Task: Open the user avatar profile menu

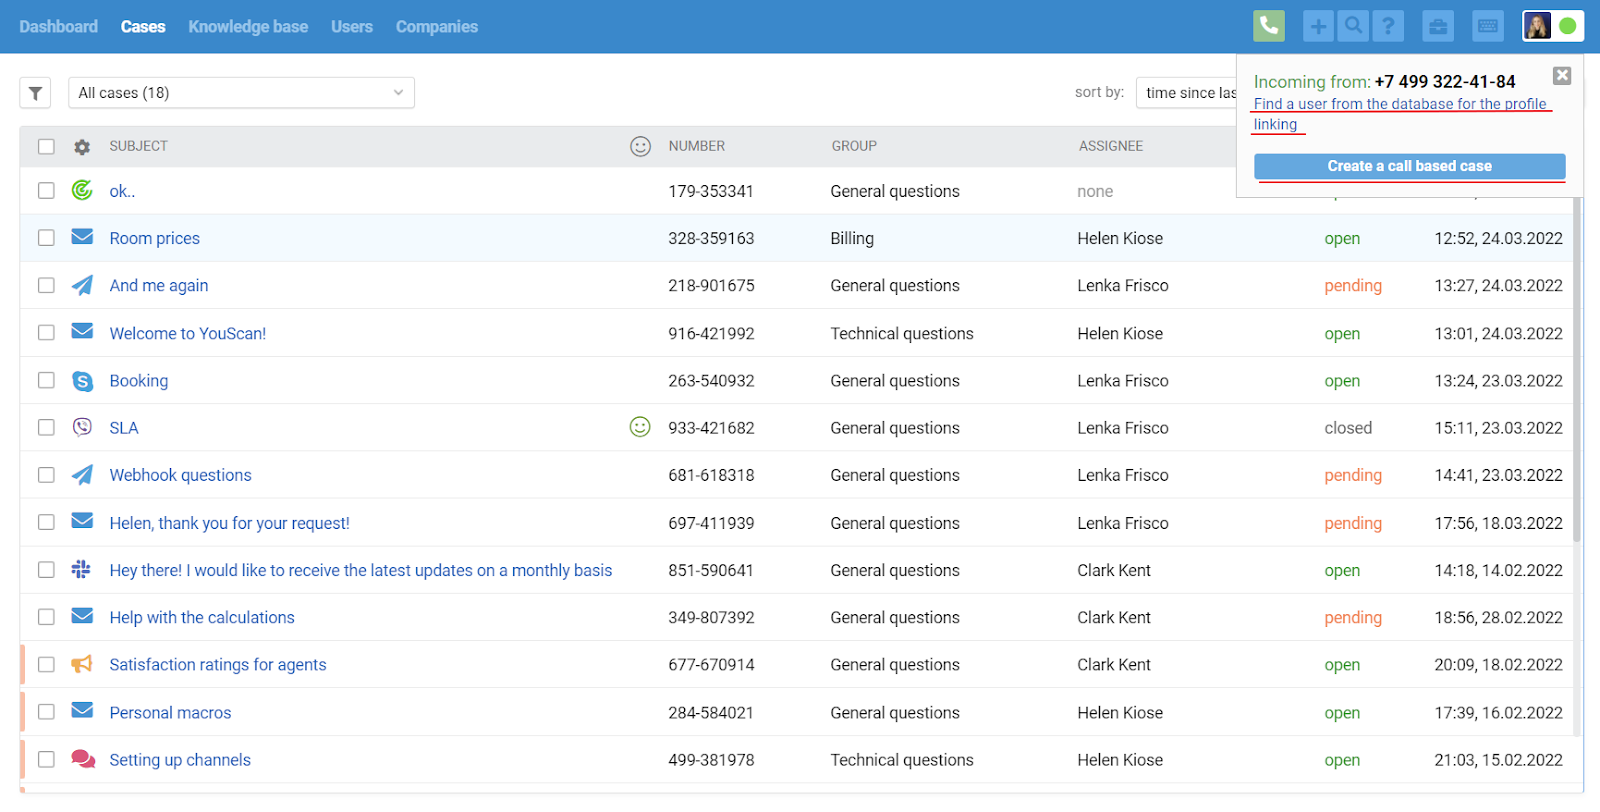Action: click(1537, 26)
